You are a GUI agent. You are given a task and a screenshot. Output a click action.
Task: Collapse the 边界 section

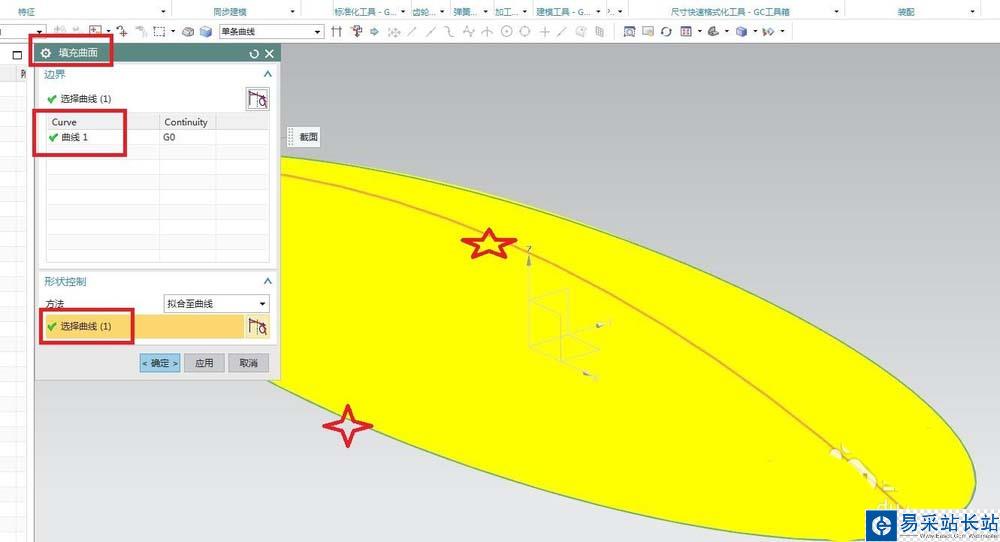pyautogui.click(x=268, y=74)
